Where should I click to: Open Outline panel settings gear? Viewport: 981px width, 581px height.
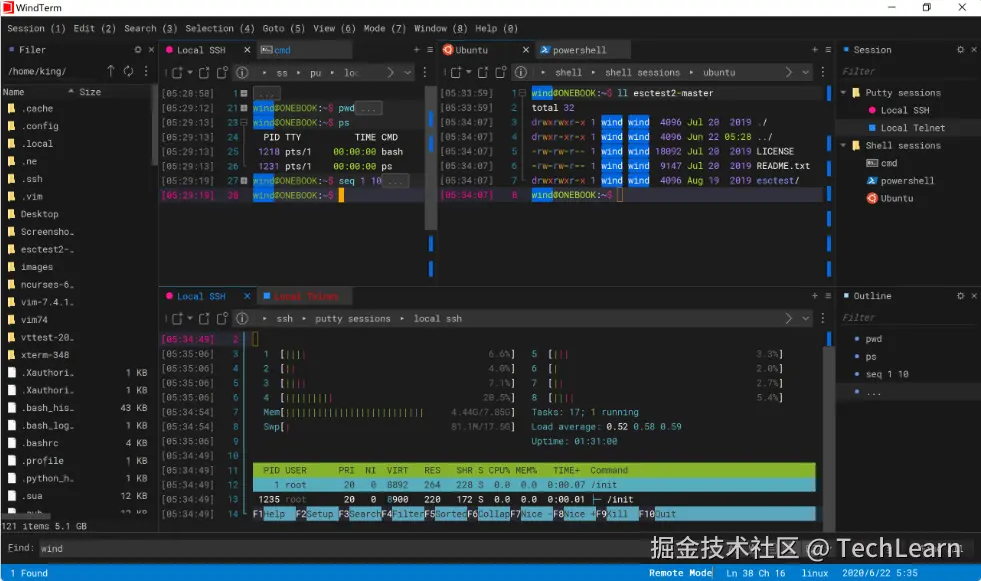960,296
